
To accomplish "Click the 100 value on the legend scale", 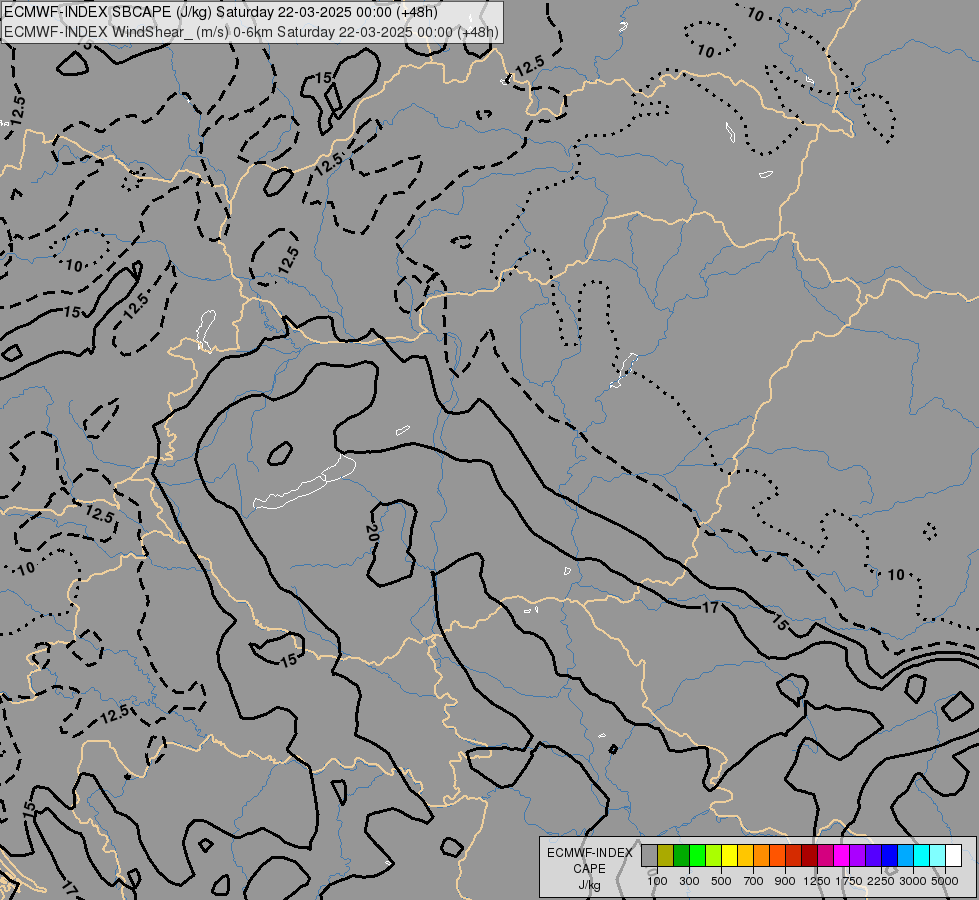I will 657,881.
